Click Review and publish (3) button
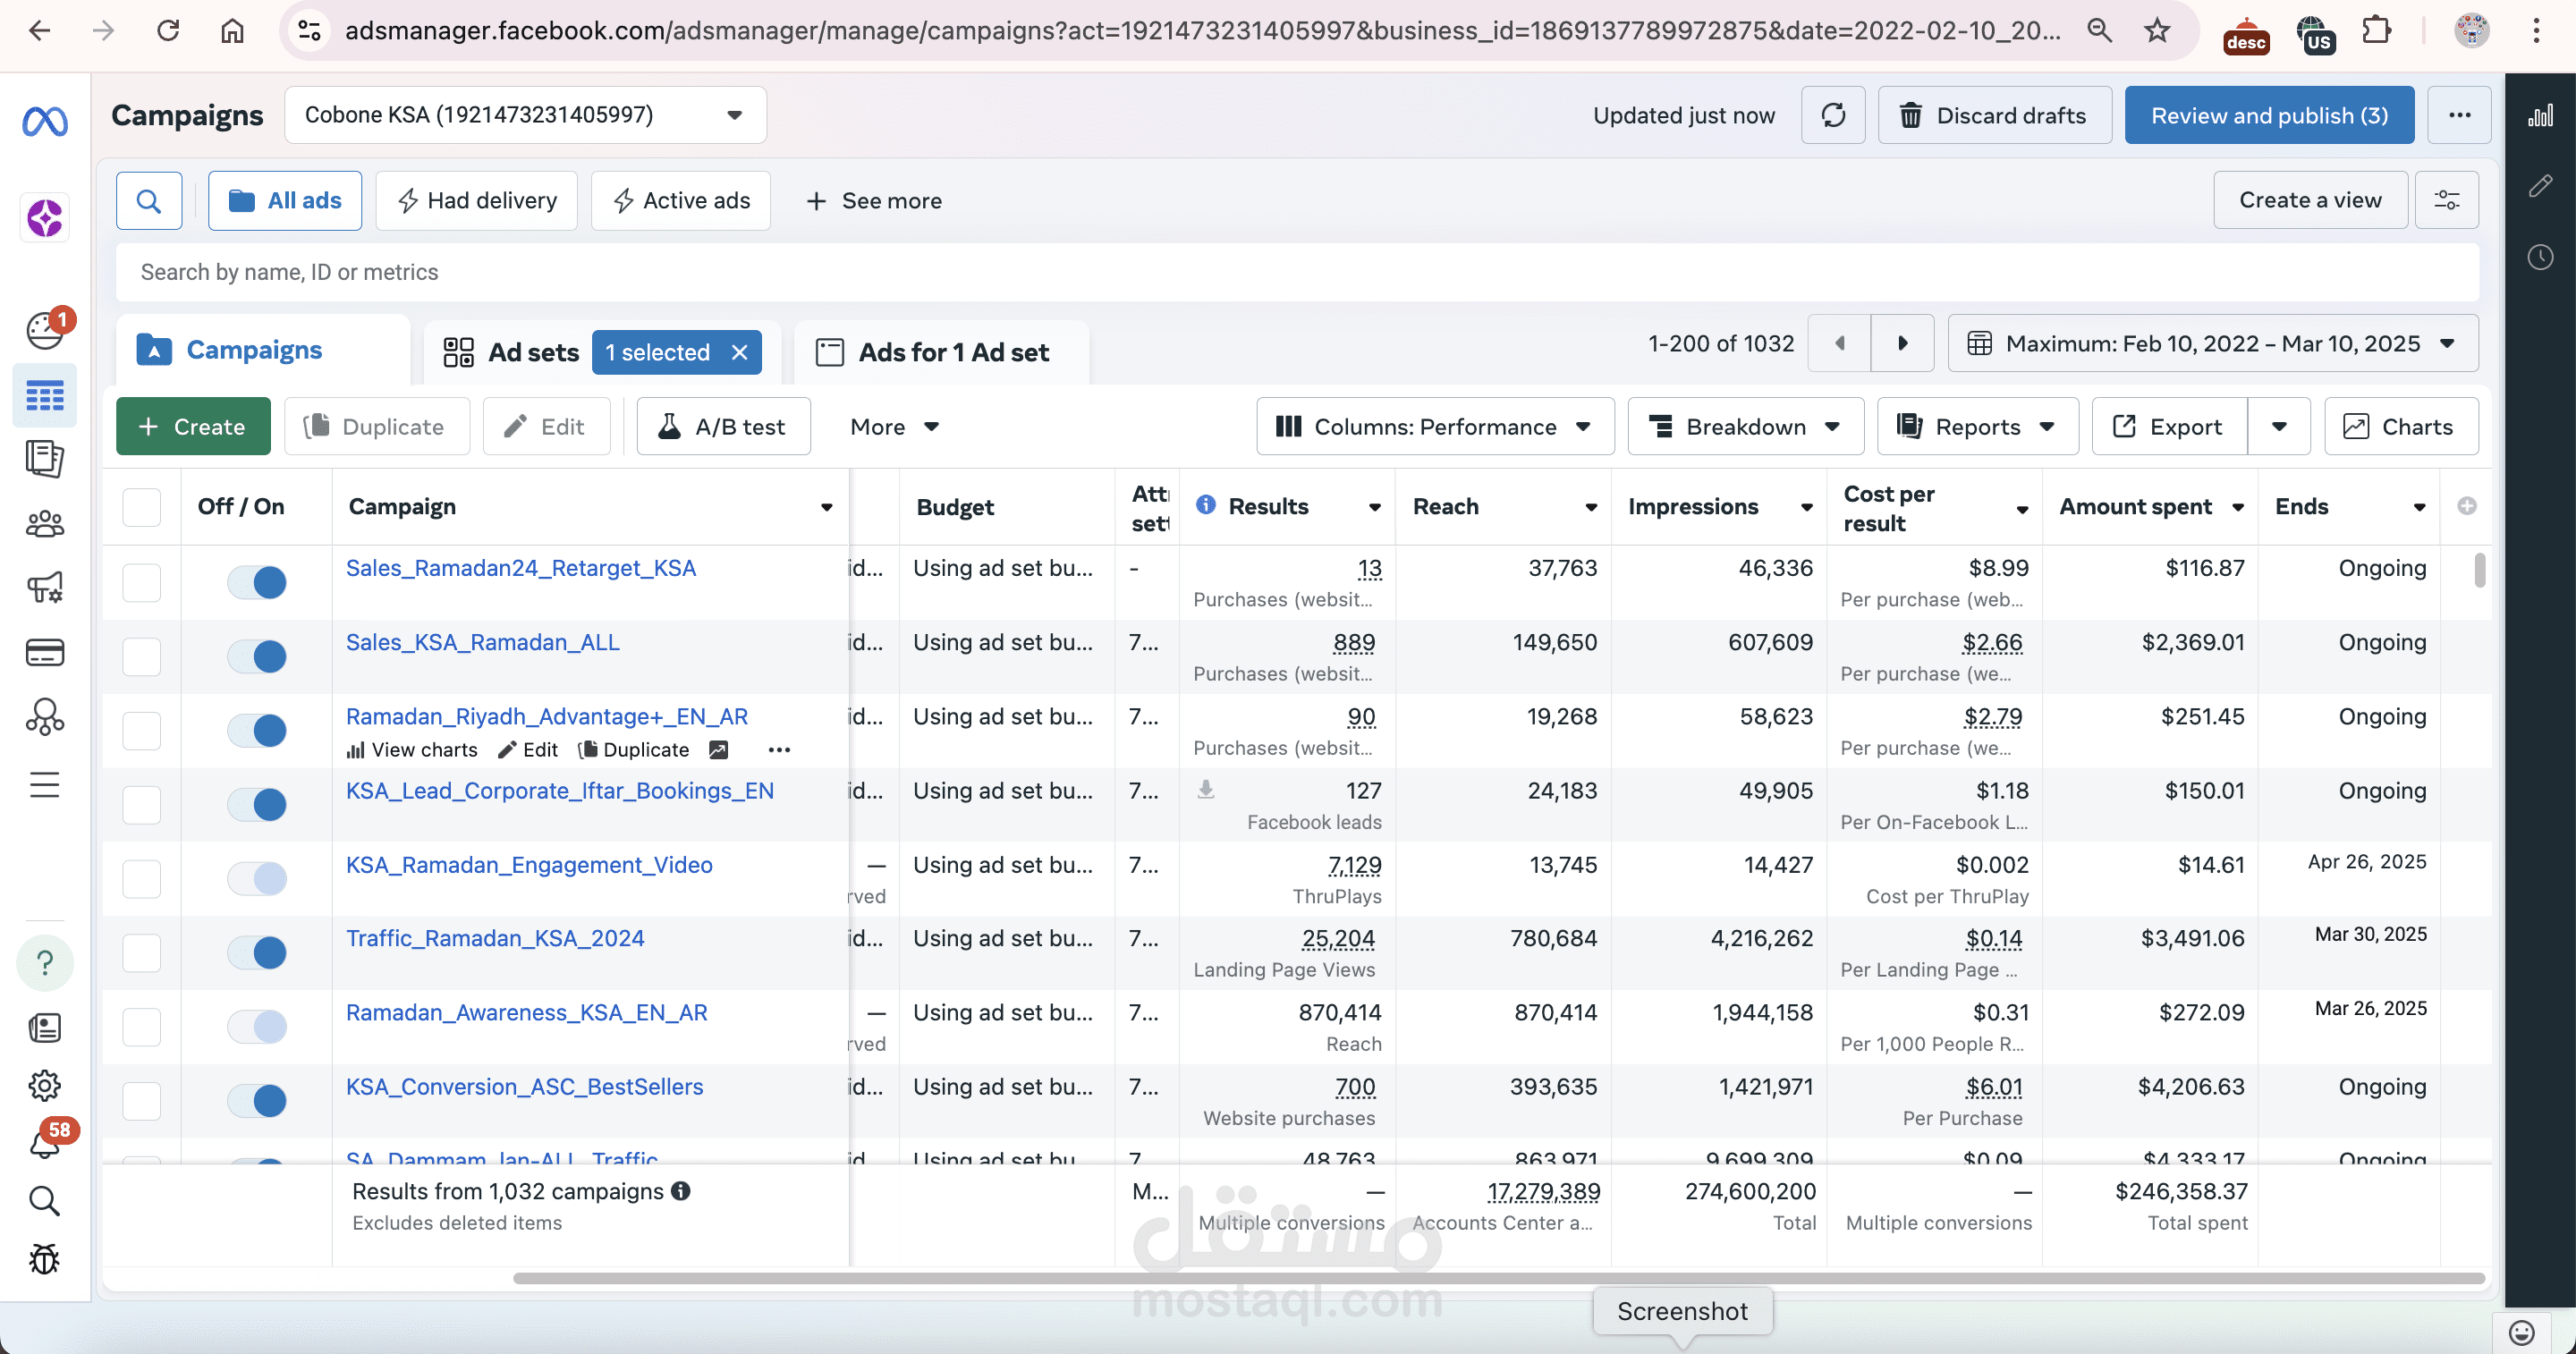Viewport: 2576px width, 1354px height. (2268, 116)
